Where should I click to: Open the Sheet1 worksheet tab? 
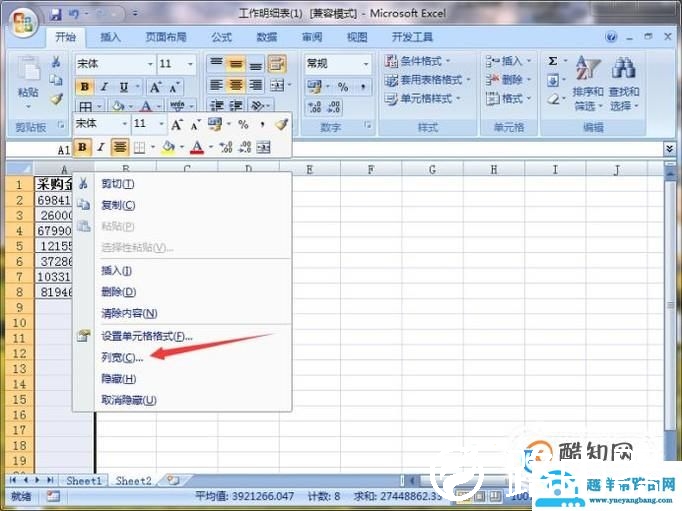[84, 481]
